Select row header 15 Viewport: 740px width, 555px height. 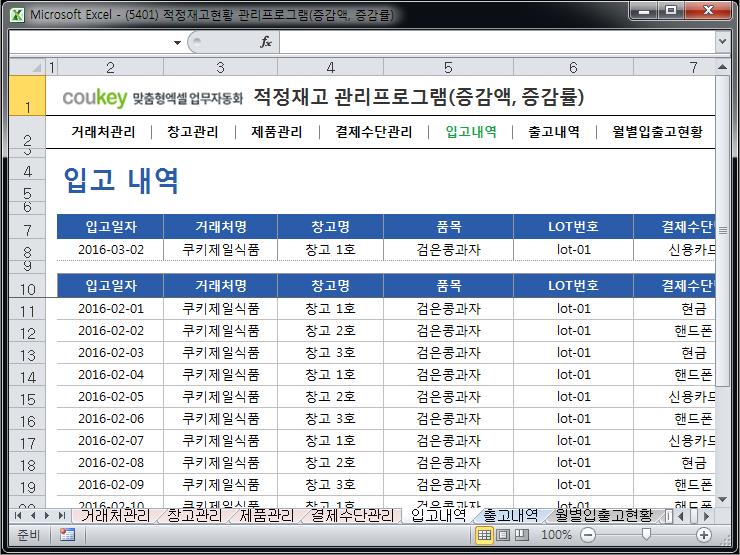click(x=27, y=399)
